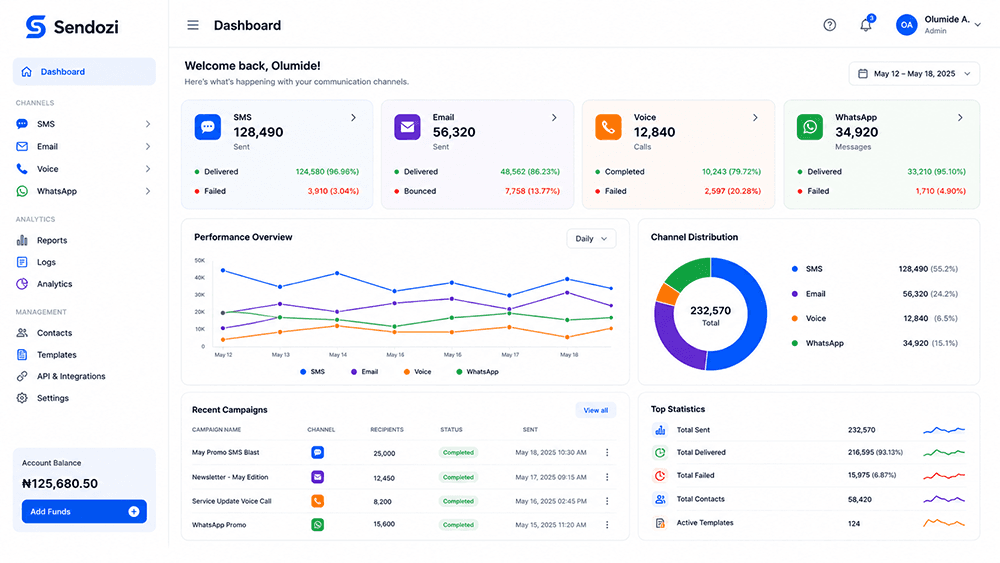Click View all recent campaigns

pos(596,411)
